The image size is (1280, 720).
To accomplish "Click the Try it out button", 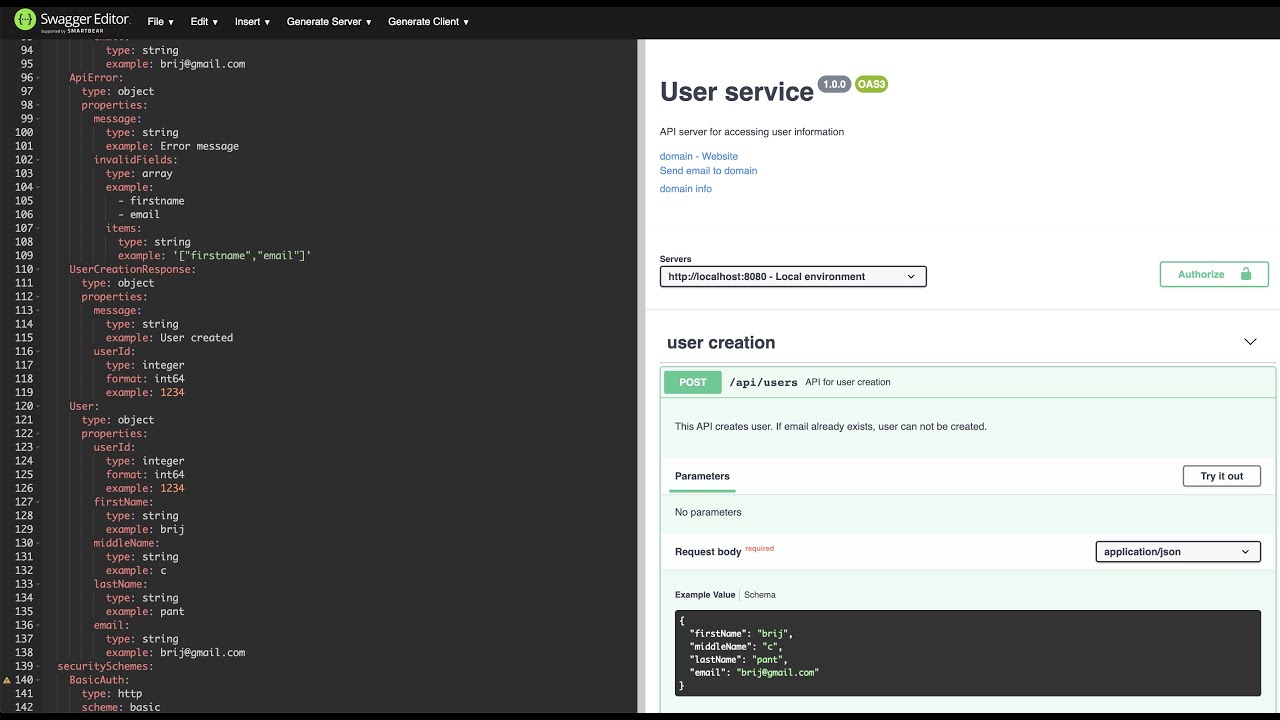I will 1222,476.
